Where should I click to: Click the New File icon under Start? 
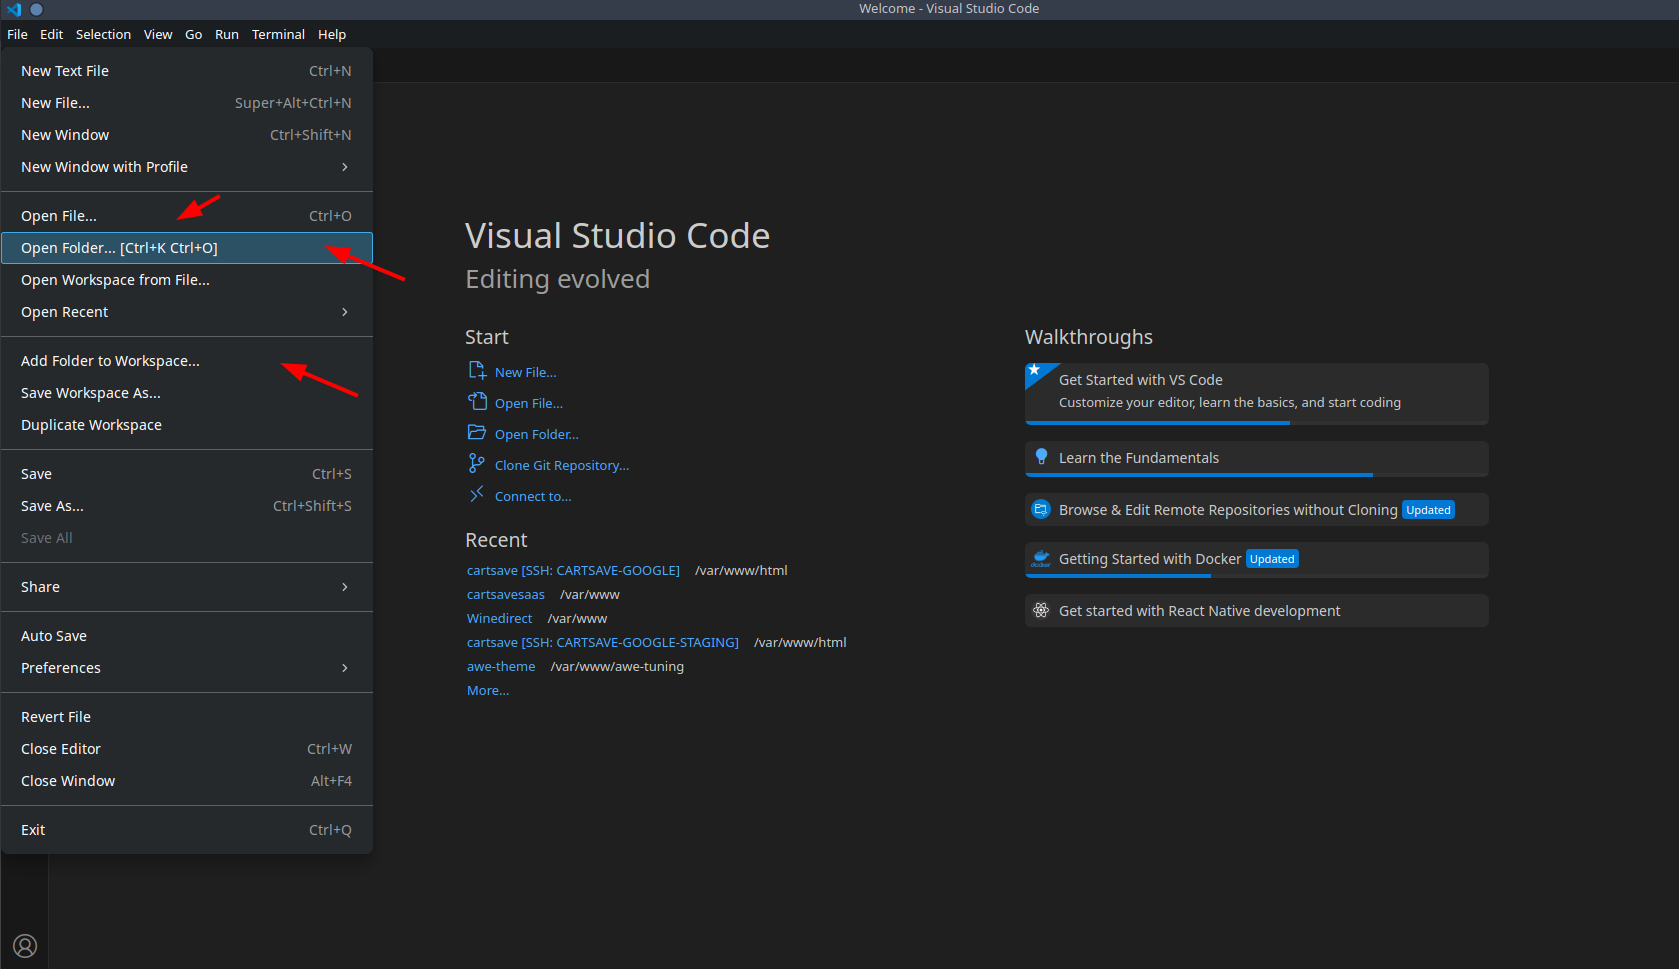(x=477, y=371)
